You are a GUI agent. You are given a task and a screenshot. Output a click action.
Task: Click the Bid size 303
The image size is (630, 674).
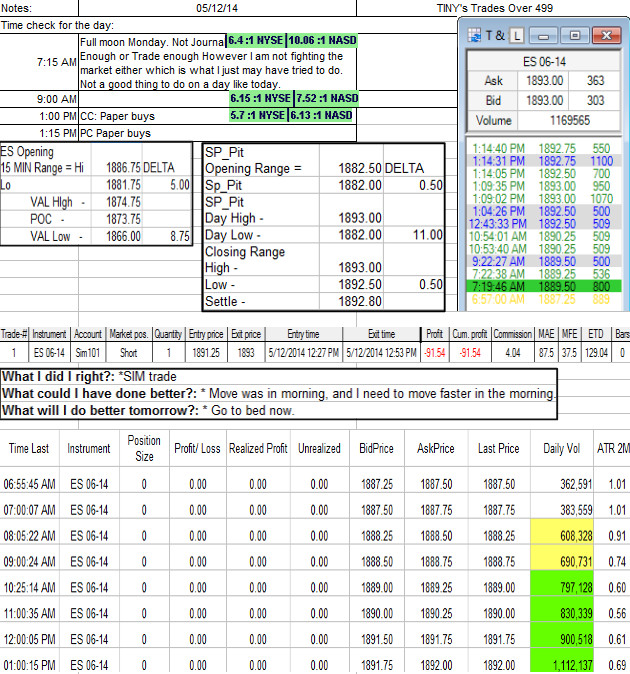tap(595, 101)
